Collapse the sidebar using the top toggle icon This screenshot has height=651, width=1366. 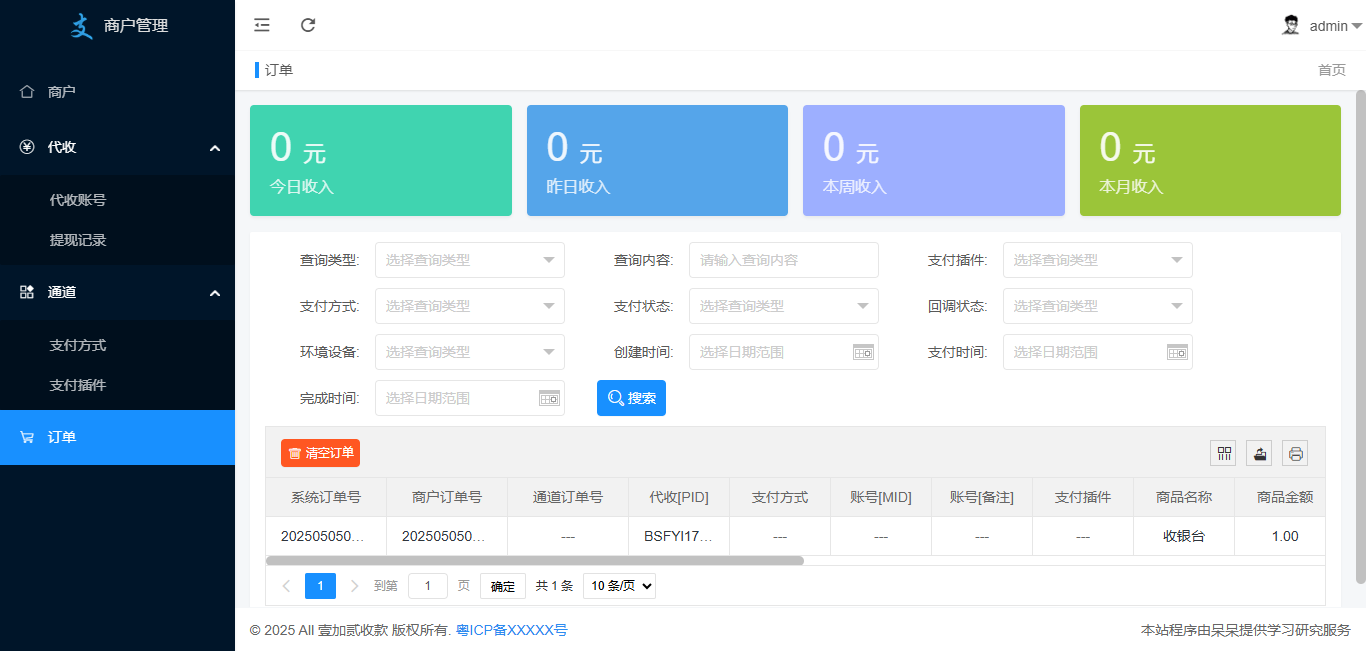coord(261,25)
